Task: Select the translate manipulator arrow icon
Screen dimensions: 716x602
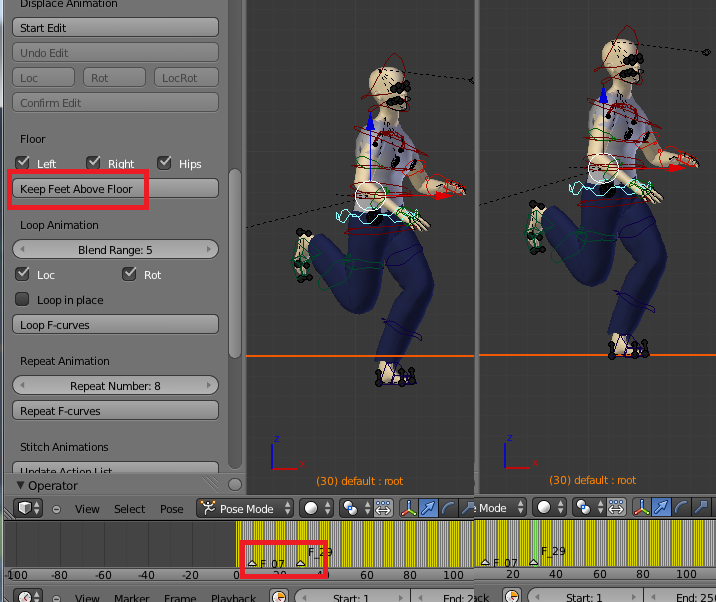Action: pos(428,508)
